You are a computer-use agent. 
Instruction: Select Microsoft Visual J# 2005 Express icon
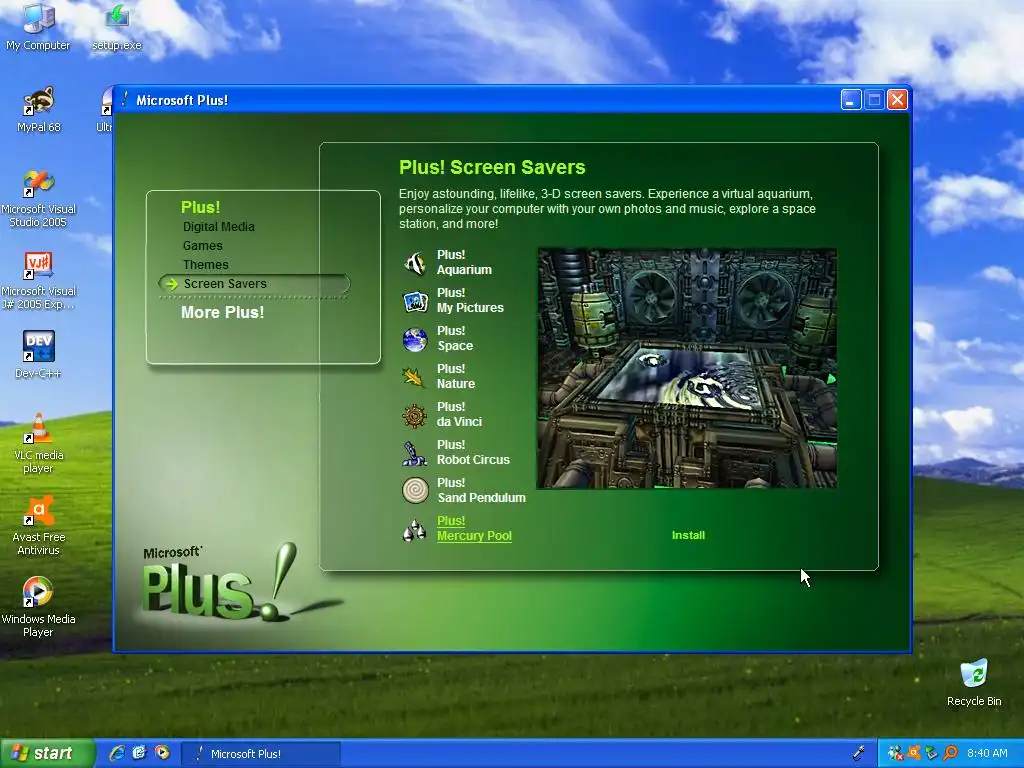[39, 281]
